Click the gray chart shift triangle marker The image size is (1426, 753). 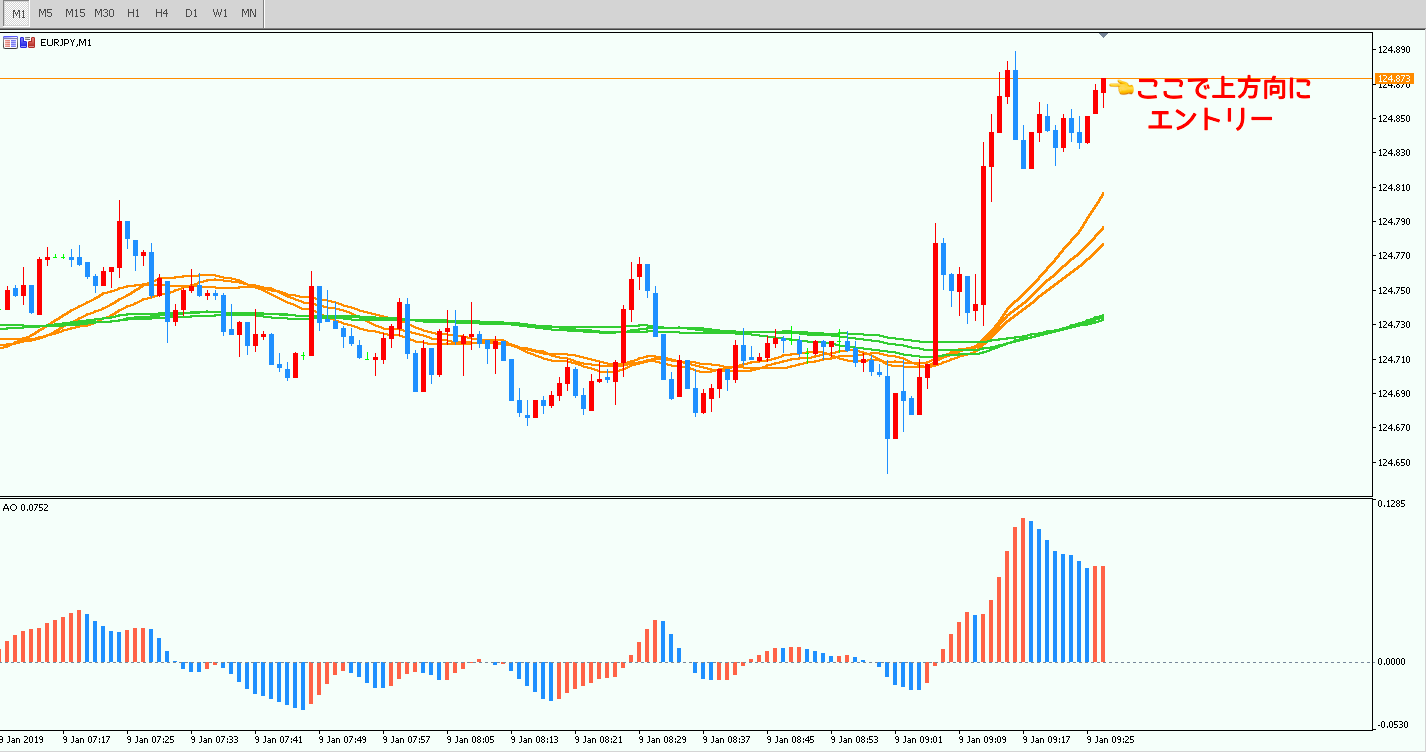(x=1103, y=35)
